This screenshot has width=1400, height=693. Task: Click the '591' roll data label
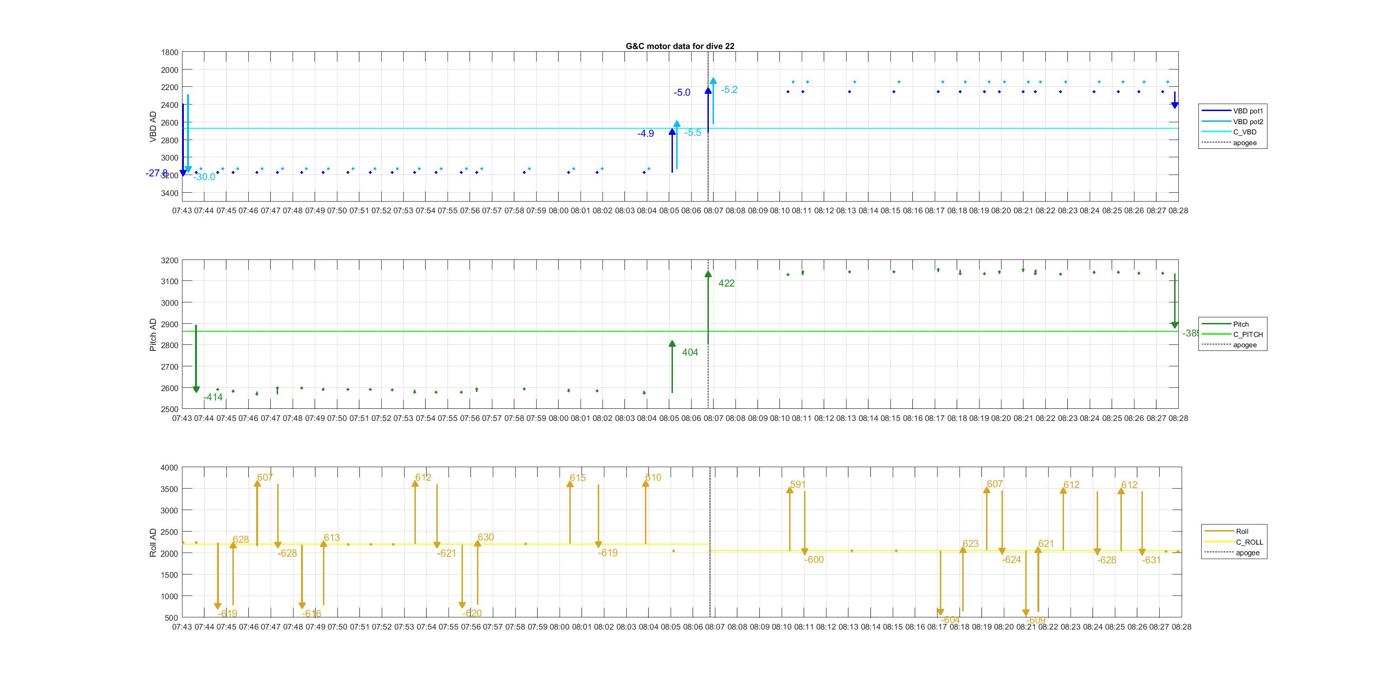pyautogui.click(x=798, y=485)
